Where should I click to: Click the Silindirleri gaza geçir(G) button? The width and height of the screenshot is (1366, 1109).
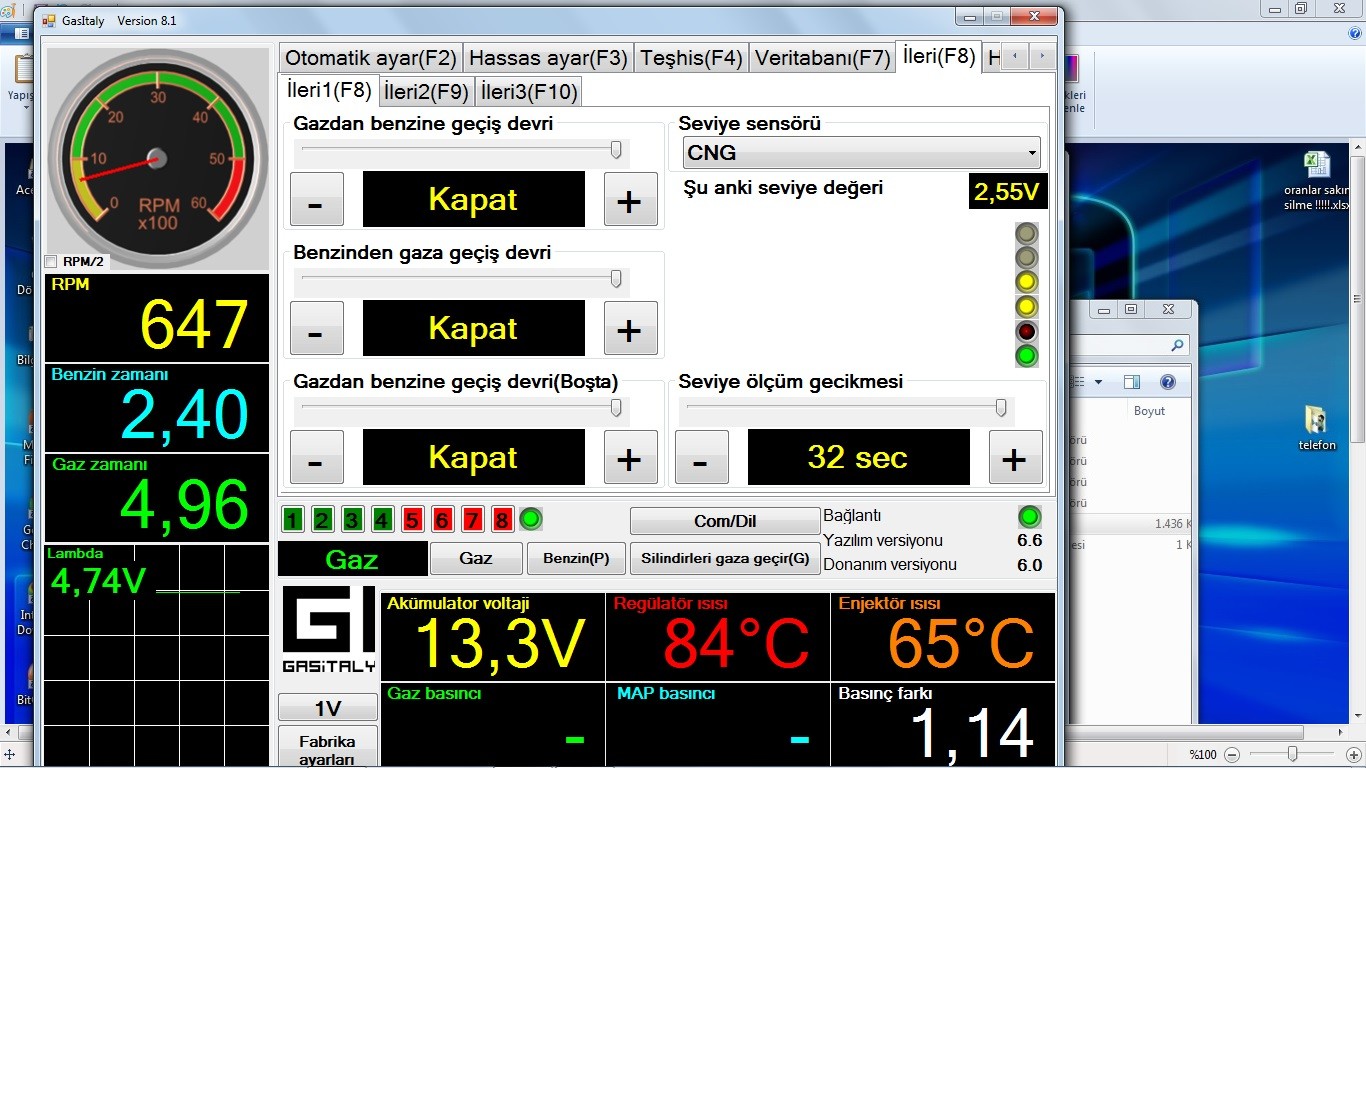pos(725,558)
